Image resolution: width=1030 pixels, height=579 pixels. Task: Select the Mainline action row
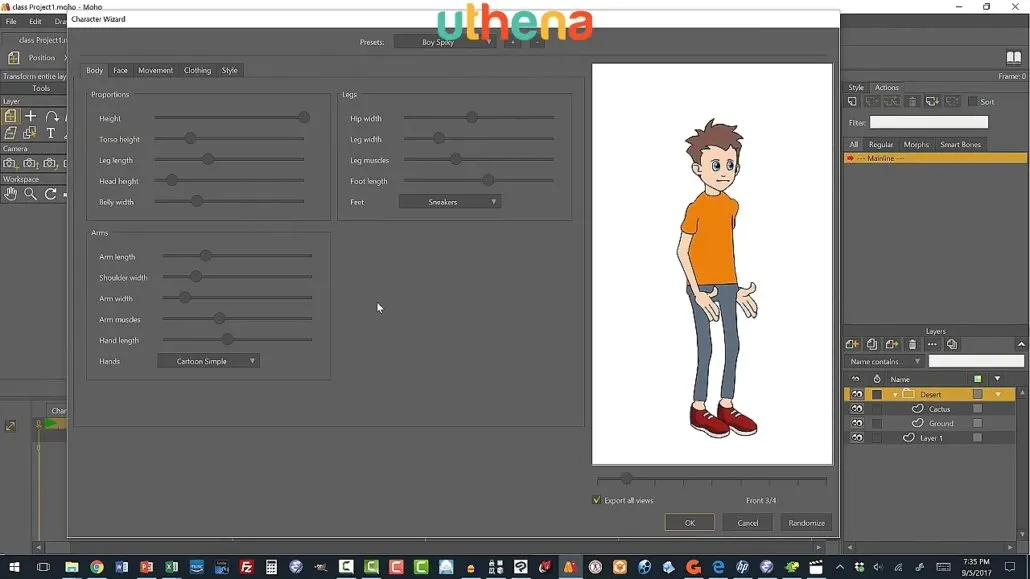(935, 158)
